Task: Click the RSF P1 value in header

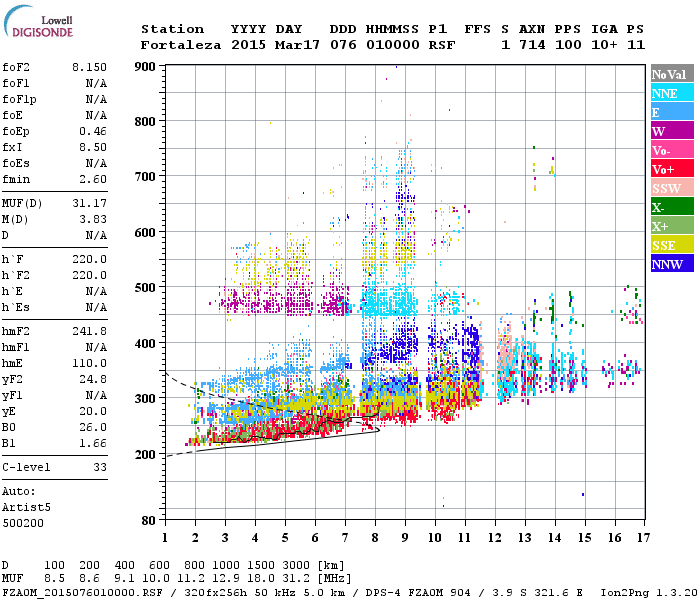Action: pyautogui.click(x=442, y=45)
